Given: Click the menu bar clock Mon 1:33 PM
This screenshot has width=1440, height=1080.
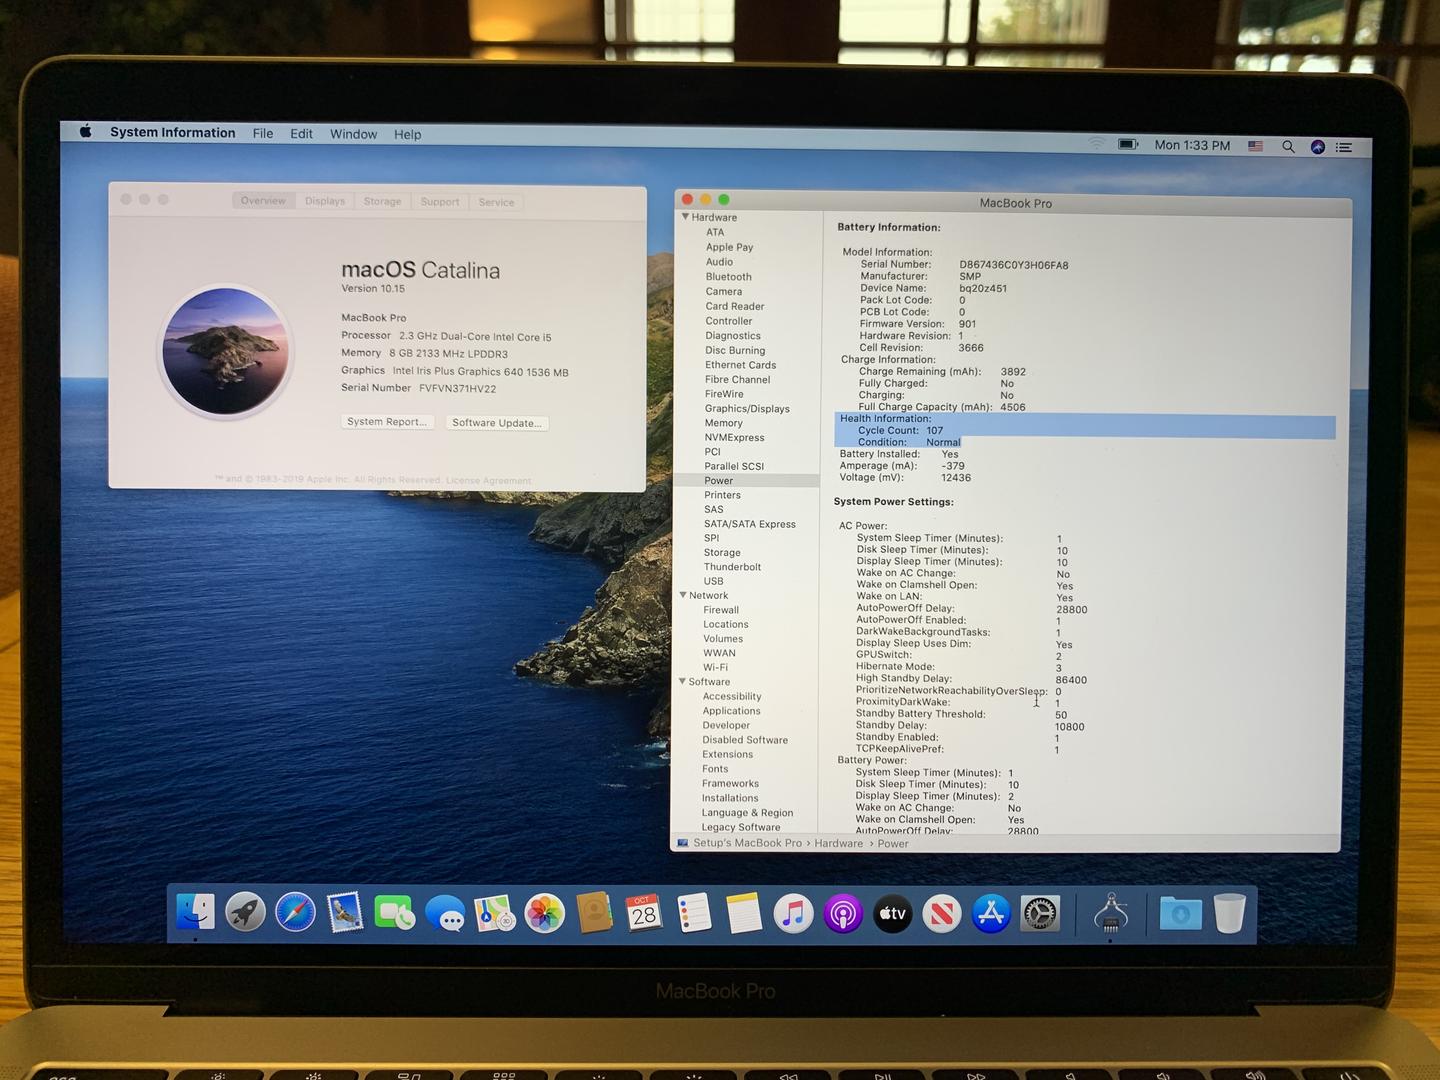Looking at the screenshot, I should [1192, 145].
